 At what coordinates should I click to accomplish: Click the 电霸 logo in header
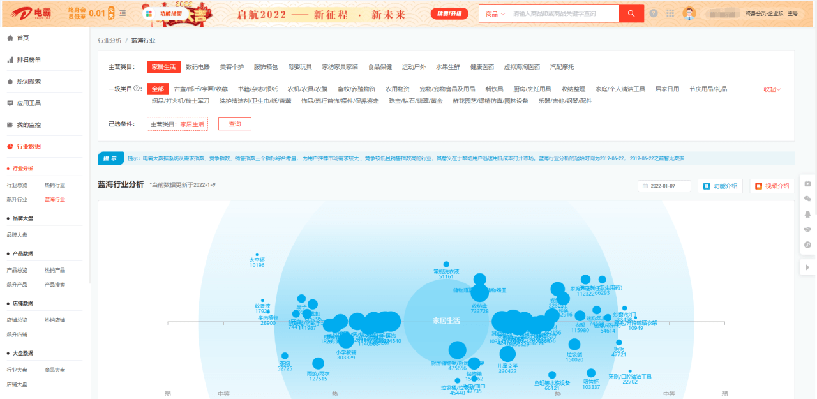tap(31, 14)
